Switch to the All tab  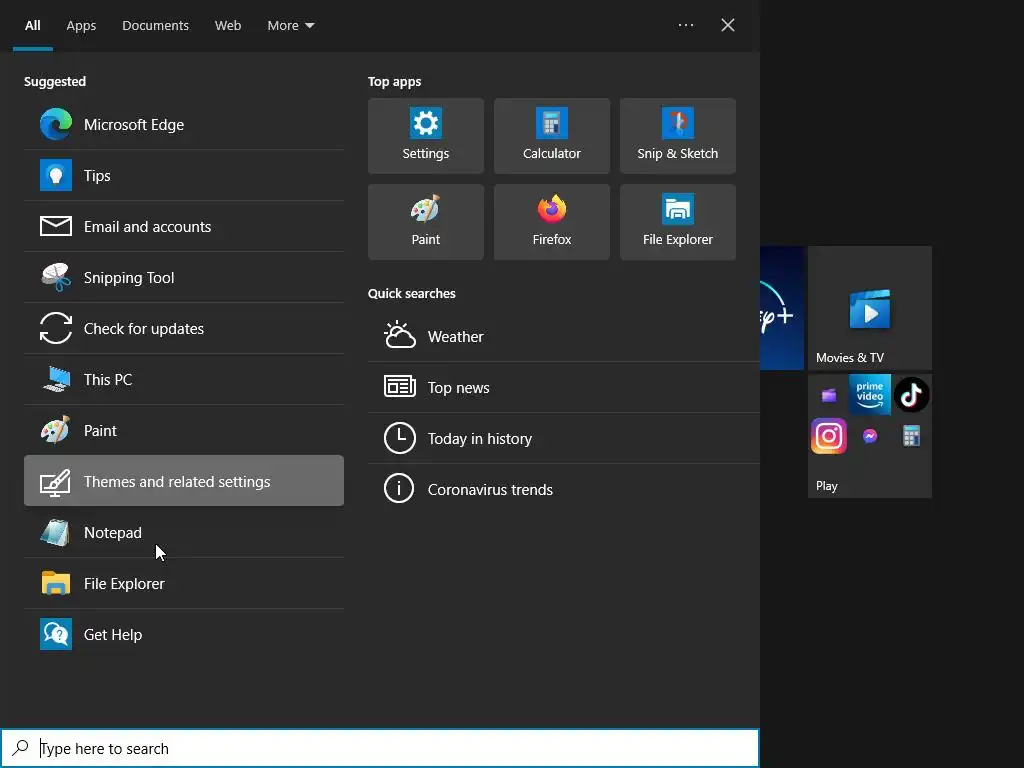click(x=33, y=25)
